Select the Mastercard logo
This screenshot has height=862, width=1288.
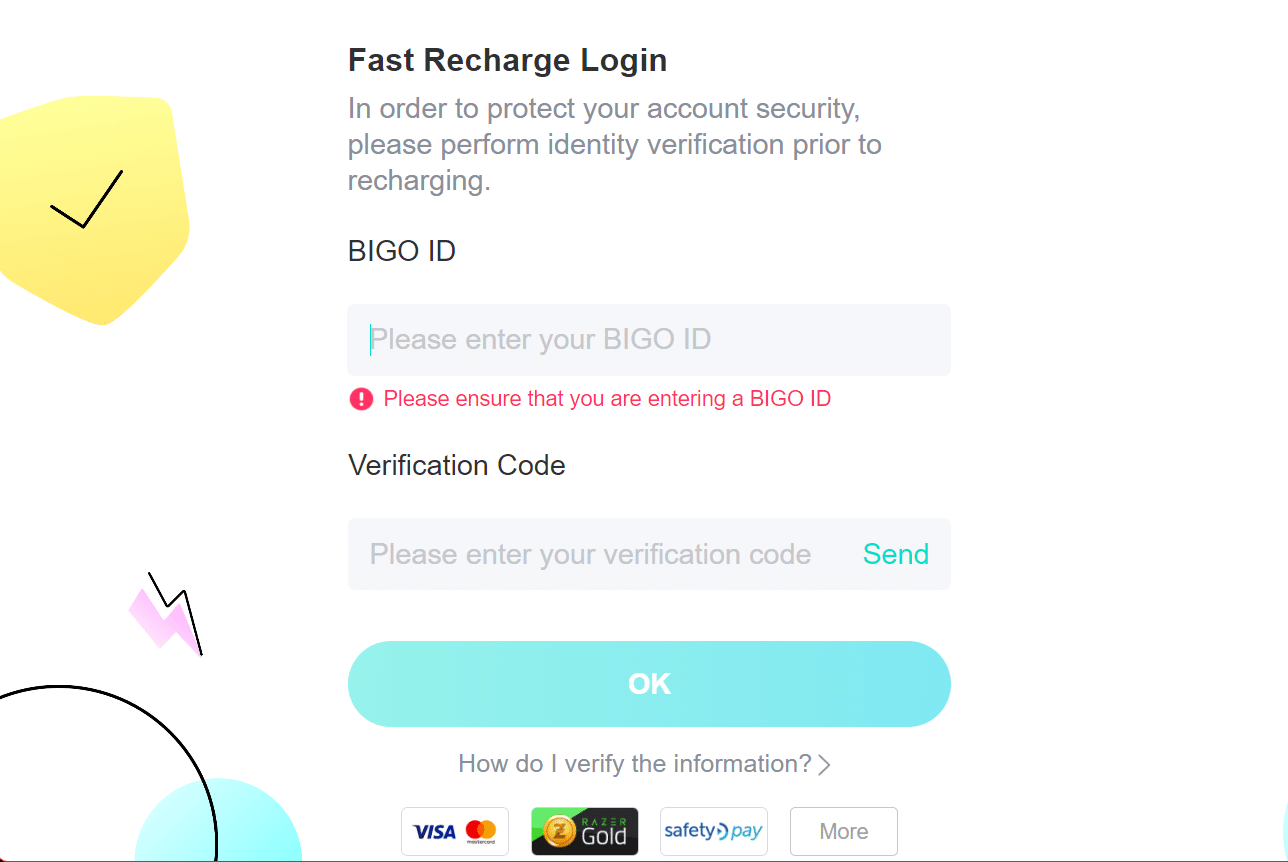coord(479,831)
